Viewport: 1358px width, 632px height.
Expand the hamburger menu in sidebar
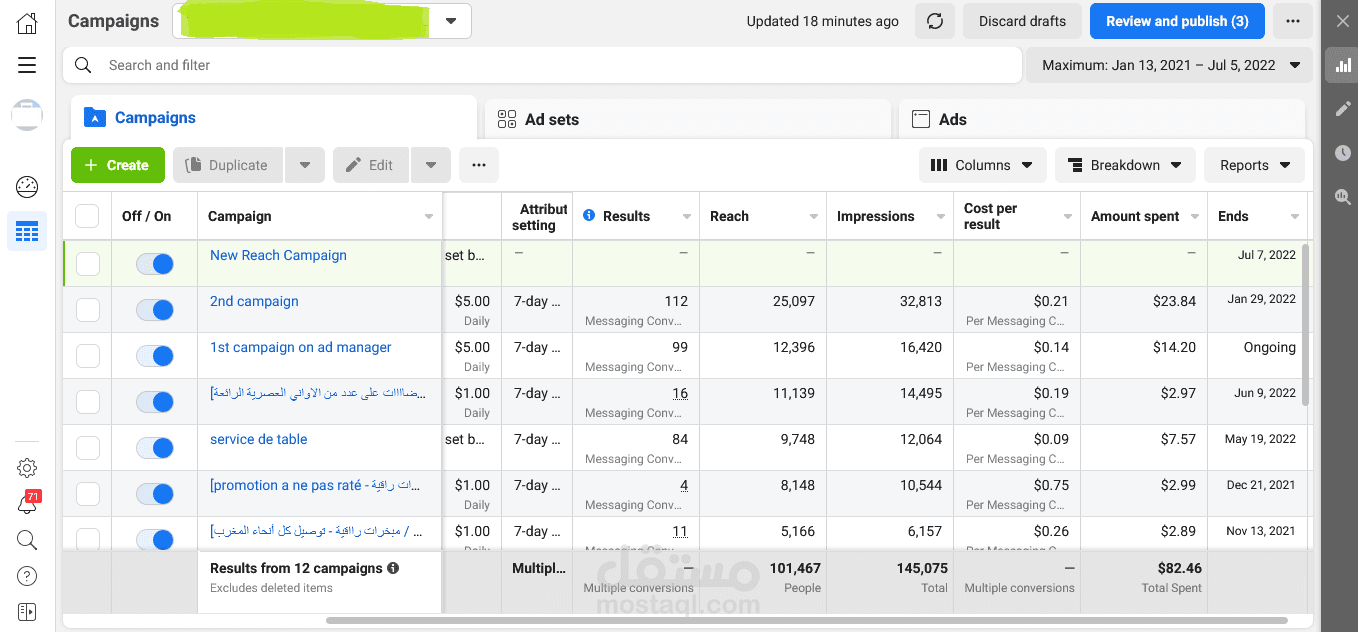click(x=27, y=65)
